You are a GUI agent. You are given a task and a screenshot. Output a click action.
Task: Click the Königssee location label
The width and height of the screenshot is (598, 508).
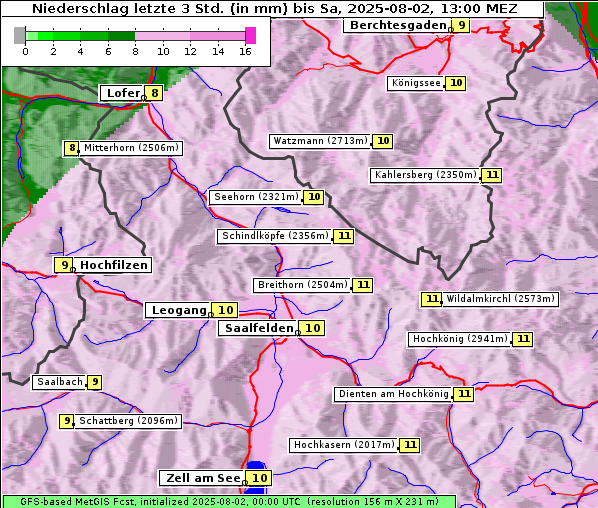tap(416, 83)
